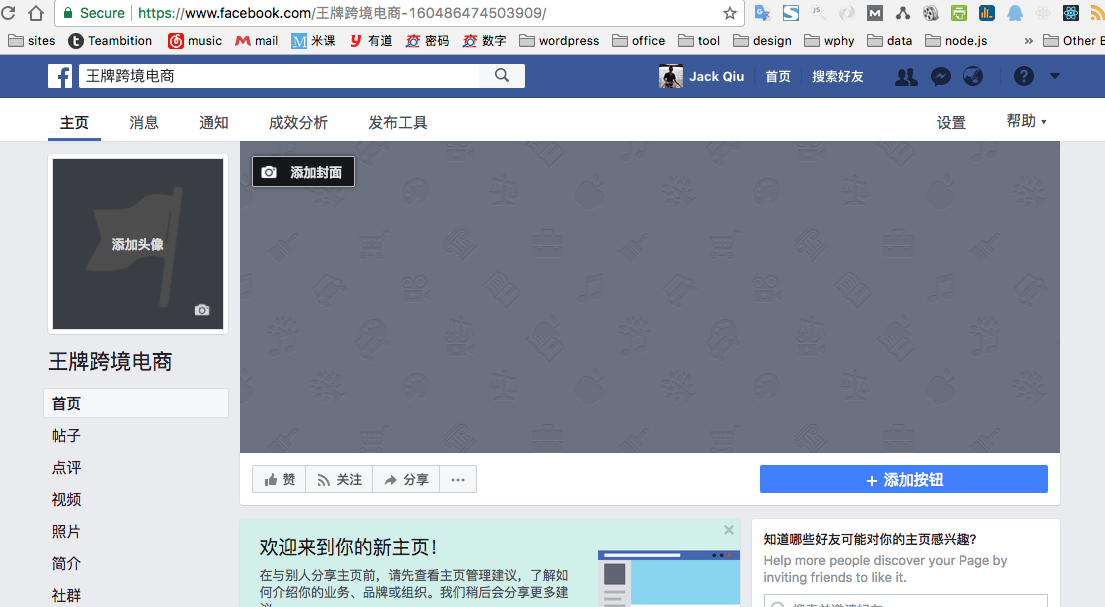
Task: Click camera icon on profile picture
Action: [x=202, y=310]
